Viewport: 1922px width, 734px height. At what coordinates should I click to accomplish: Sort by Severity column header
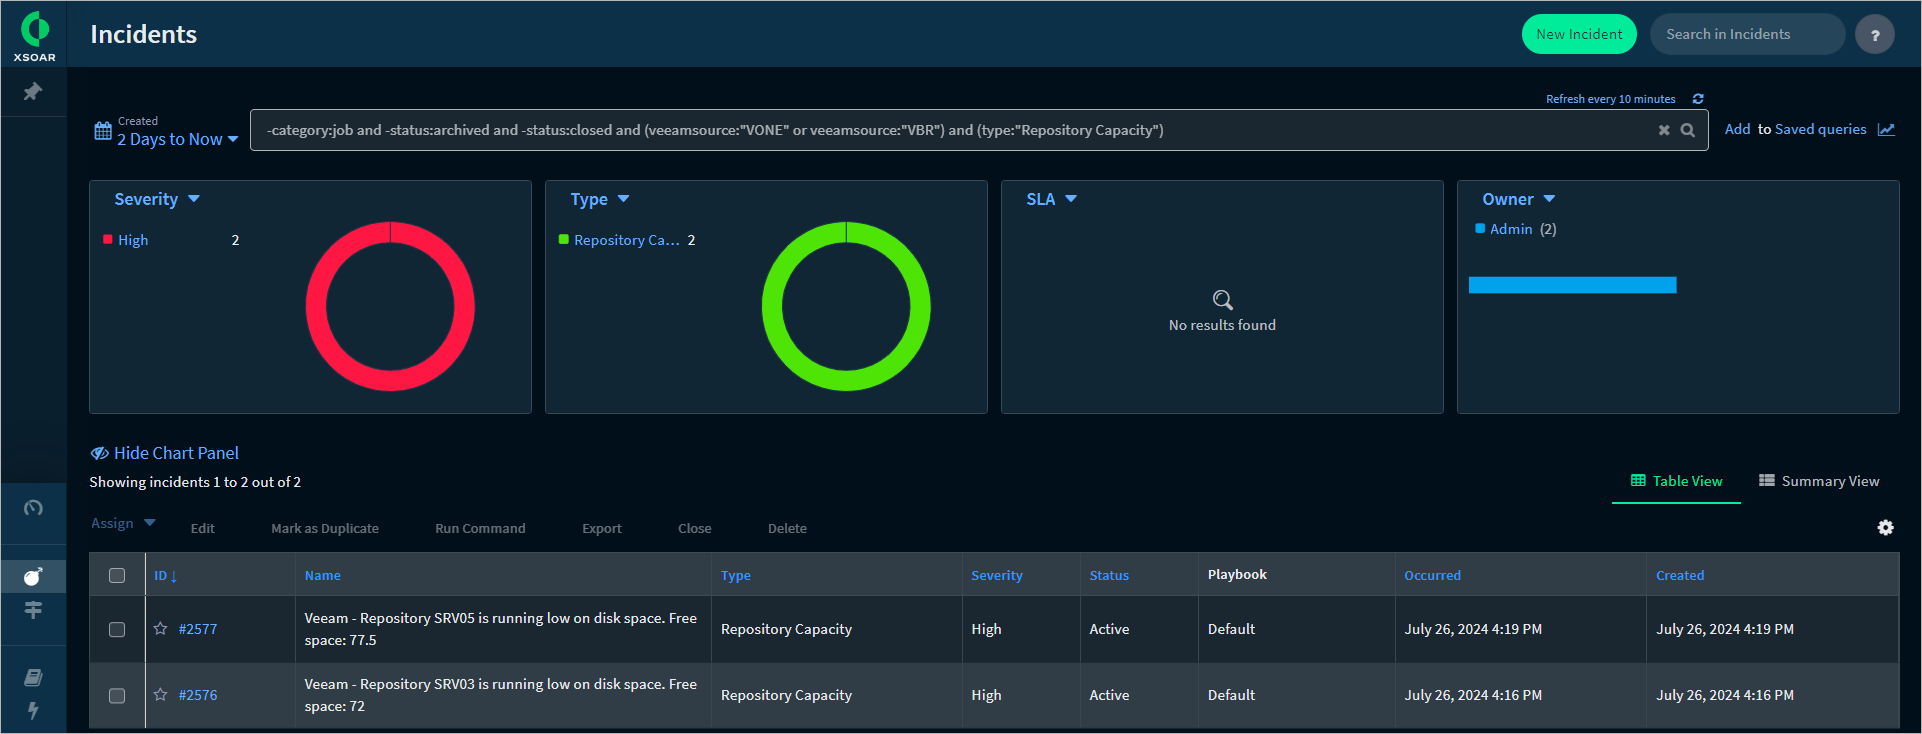coord(997,576)
